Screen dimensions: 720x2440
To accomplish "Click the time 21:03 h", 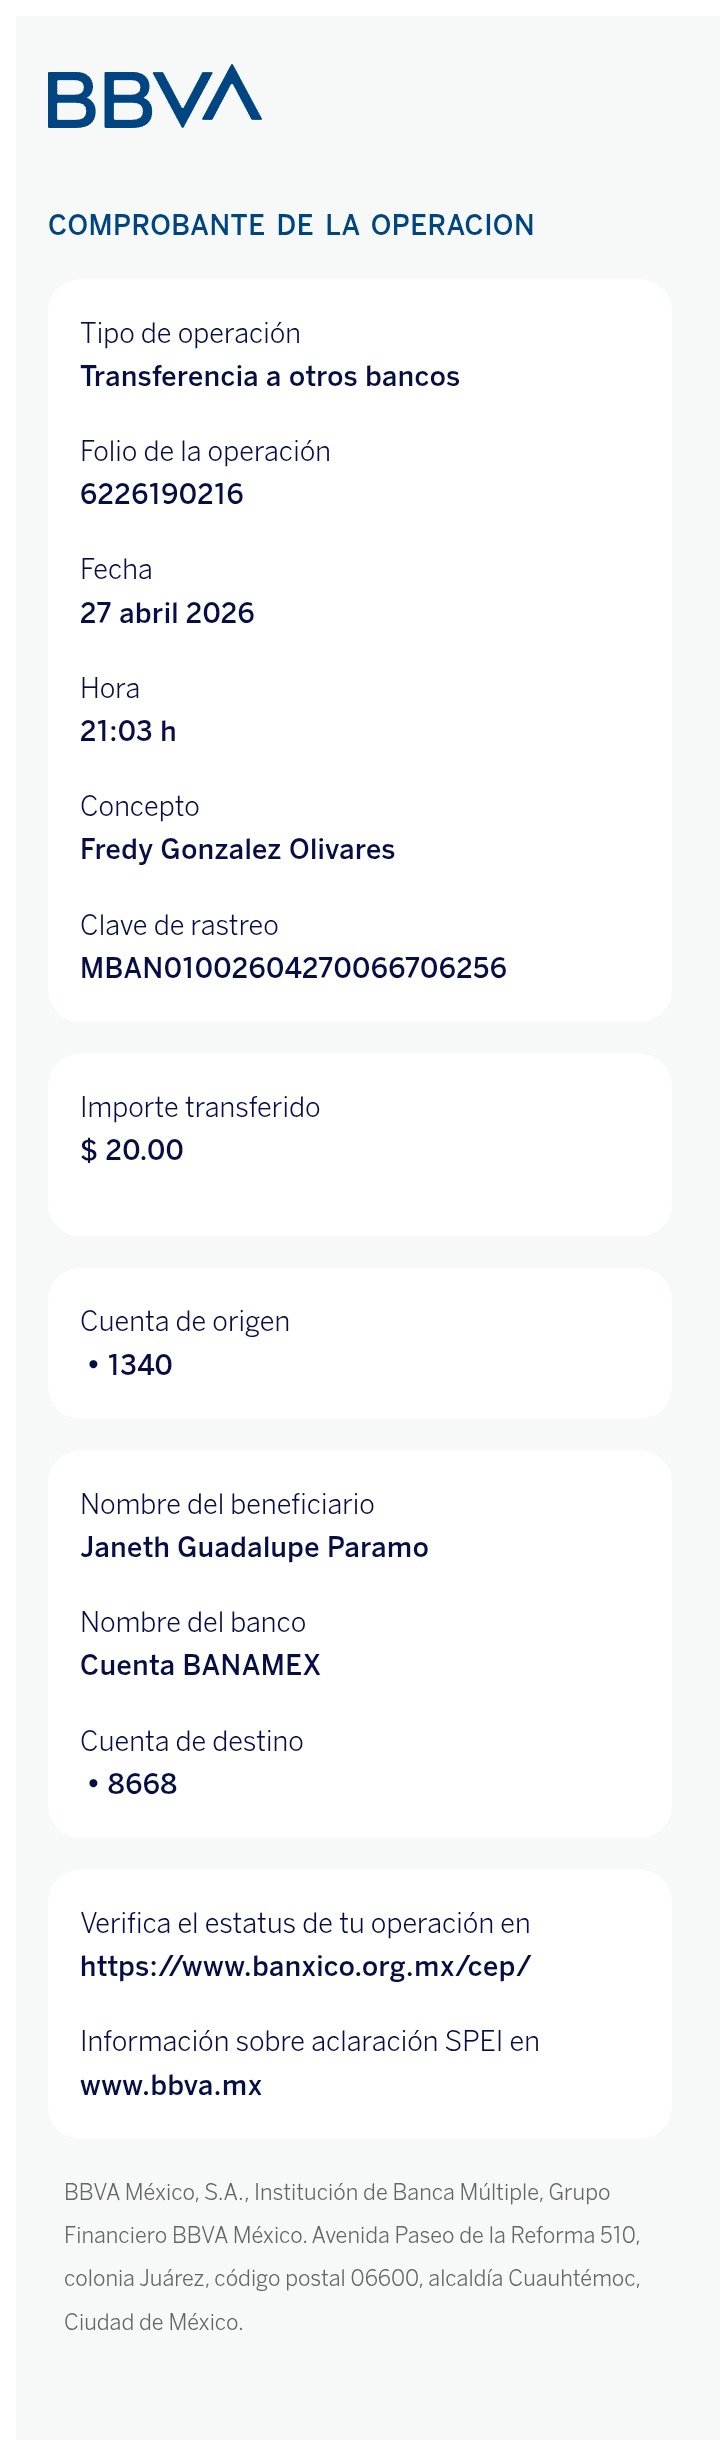I will [128, 731].
